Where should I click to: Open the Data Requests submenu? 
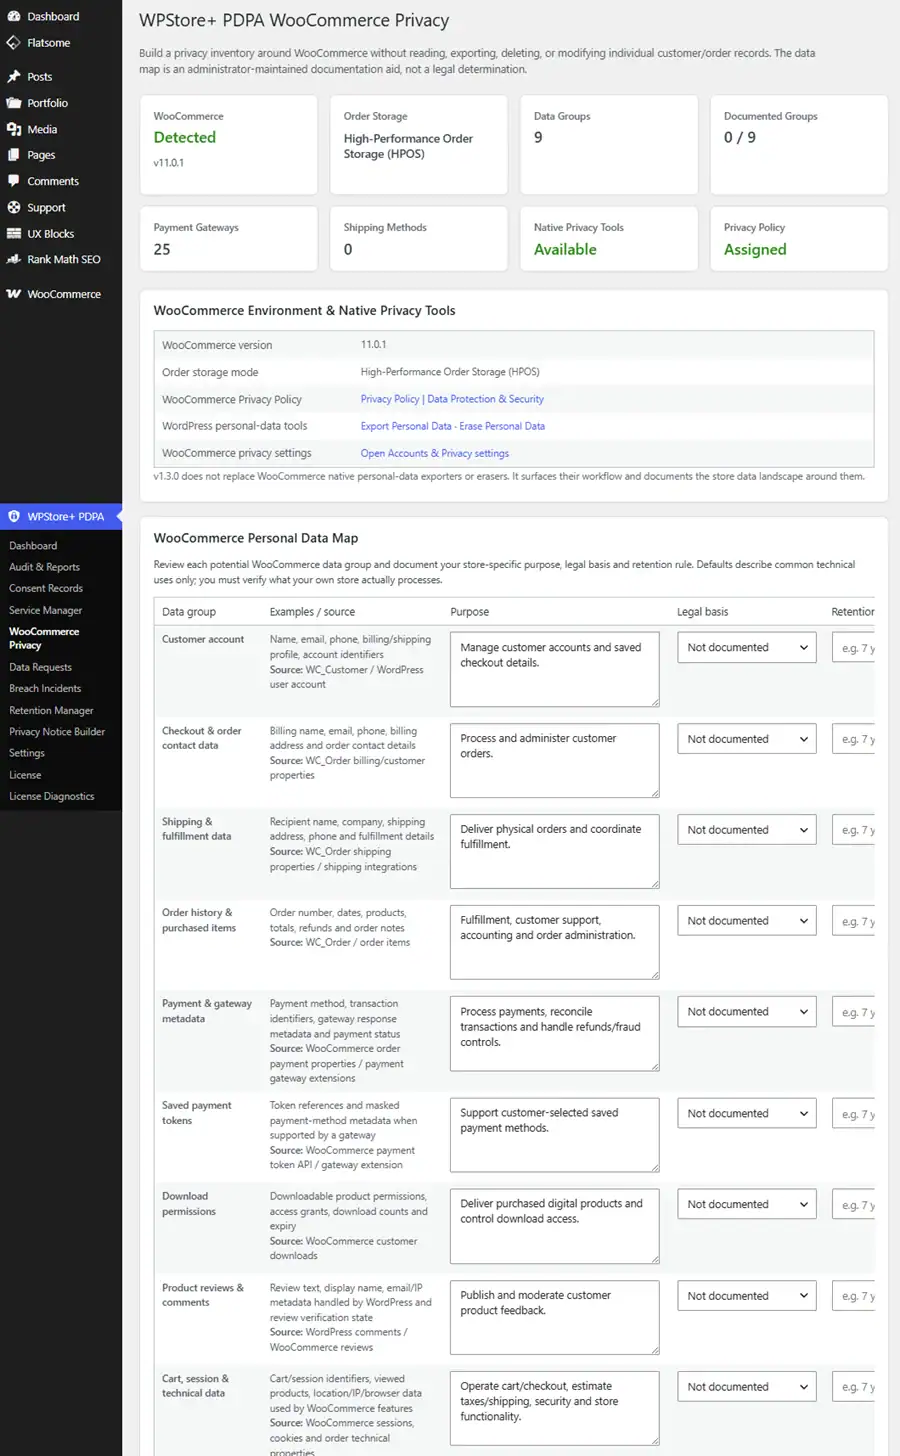point(41,667)
